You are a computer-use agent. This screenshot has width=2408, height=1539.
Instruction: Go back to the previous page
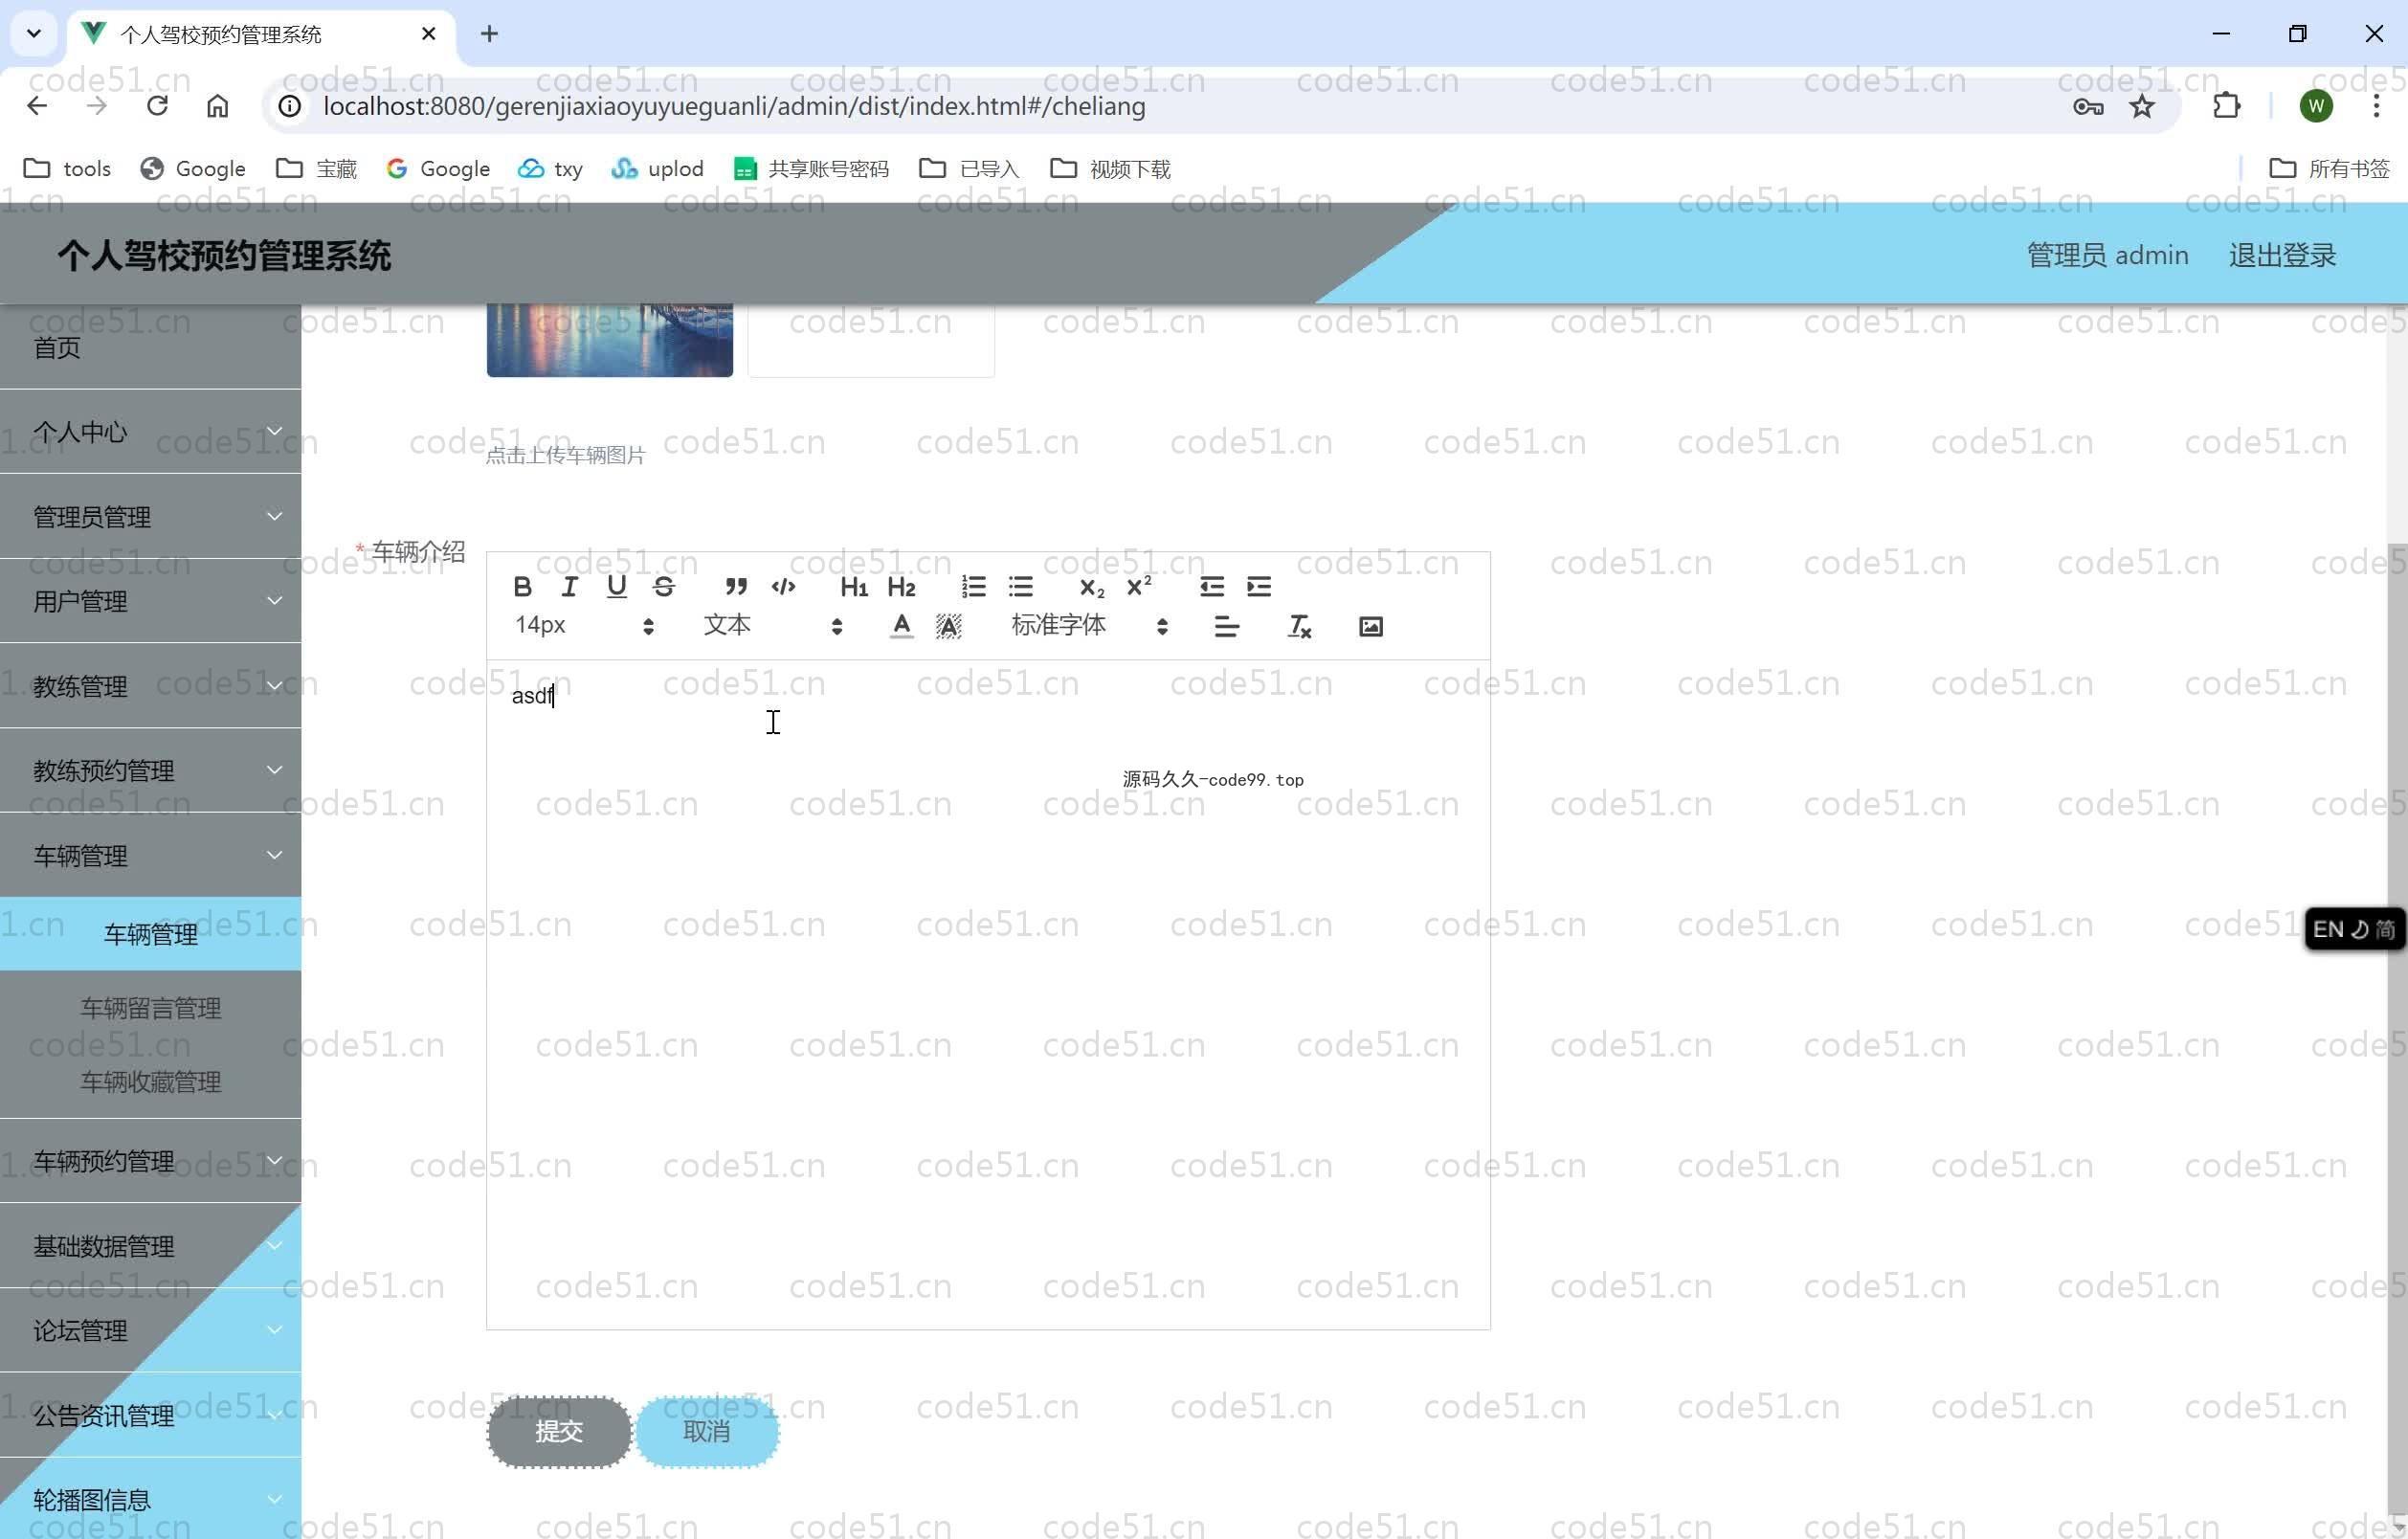click(x=37, y=106)
